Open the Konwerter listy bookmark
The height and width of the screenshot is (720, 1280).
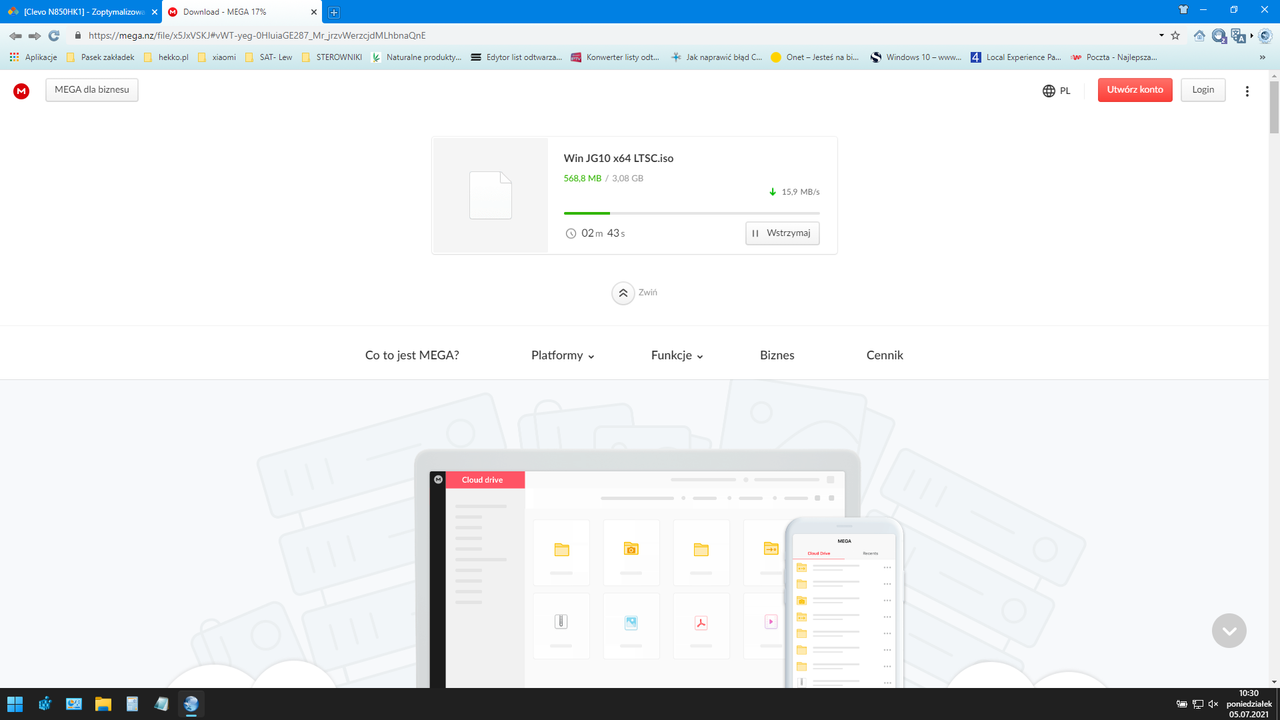pos(615,57)
